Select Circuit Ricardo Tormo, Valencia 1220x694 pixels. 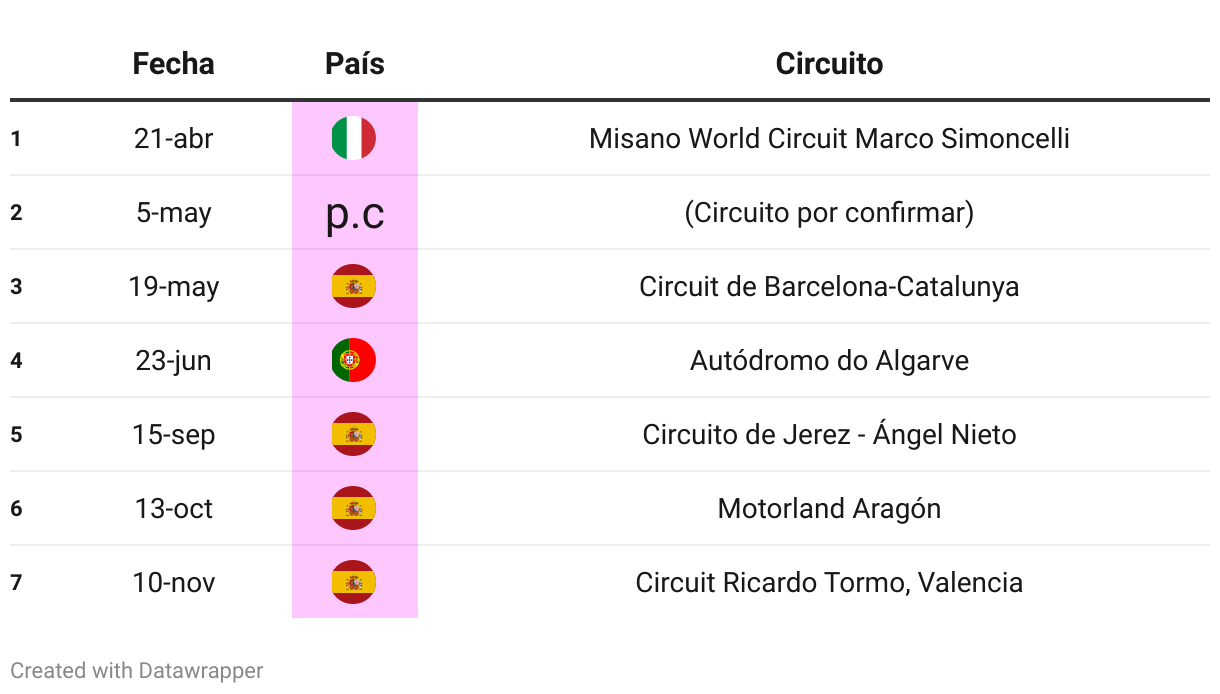(829, 582)
